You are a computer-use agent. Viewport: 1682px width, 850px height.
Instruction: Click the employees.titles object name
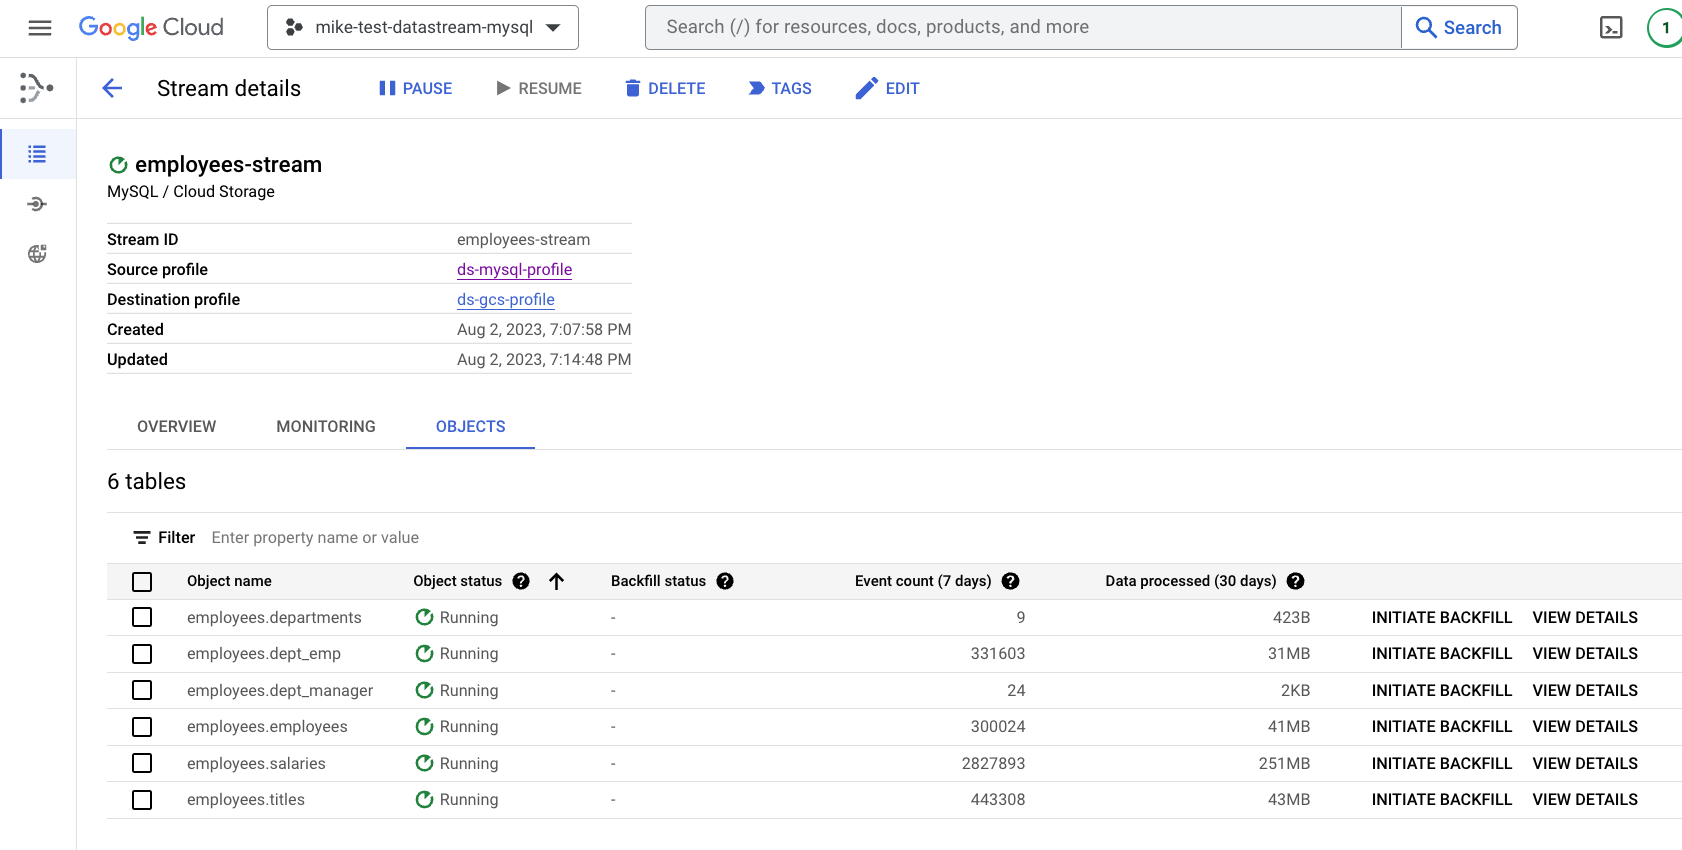click(245, 799)
